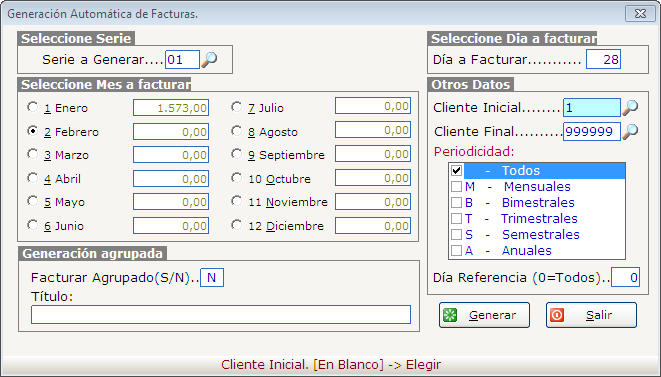This screenshot has width=661, height=377.
Task: Enable the T - Trimestrales checkbox
Action: (457, 218)
